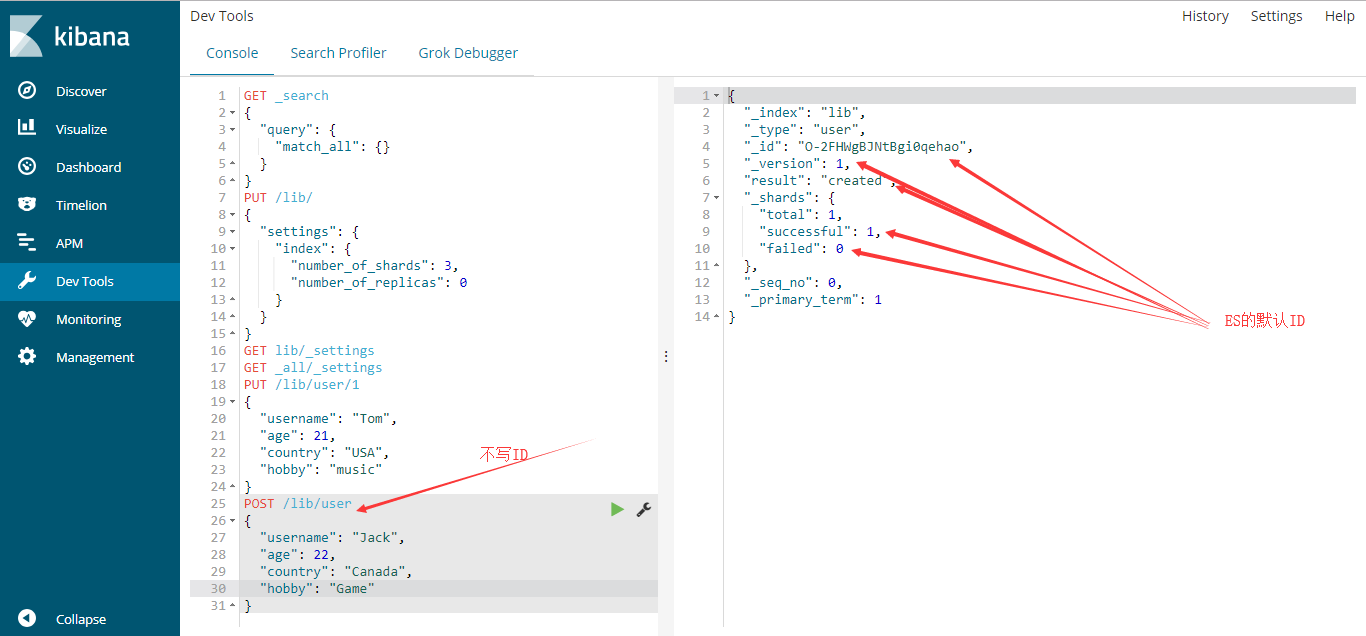Image resolution: width=1366 pixels, height=636 pixels.
Task: Click the editor pane divider handle
Action: 666,356
